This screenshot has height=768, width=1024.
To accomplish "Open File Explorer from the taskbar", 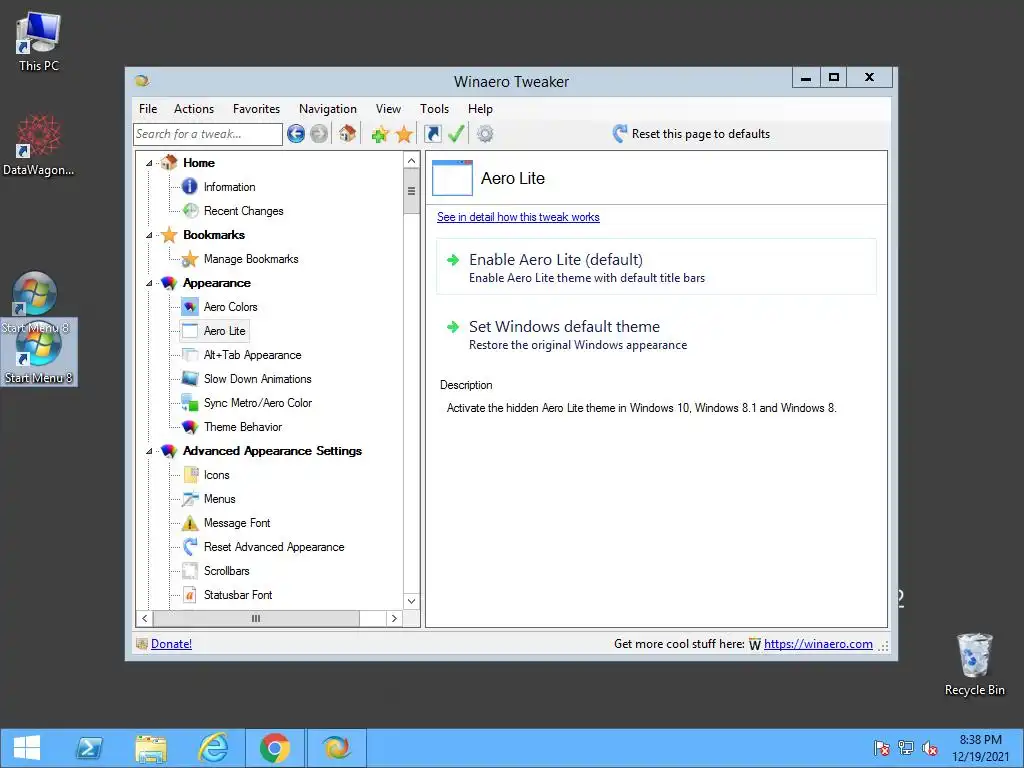I will [151, 748].
